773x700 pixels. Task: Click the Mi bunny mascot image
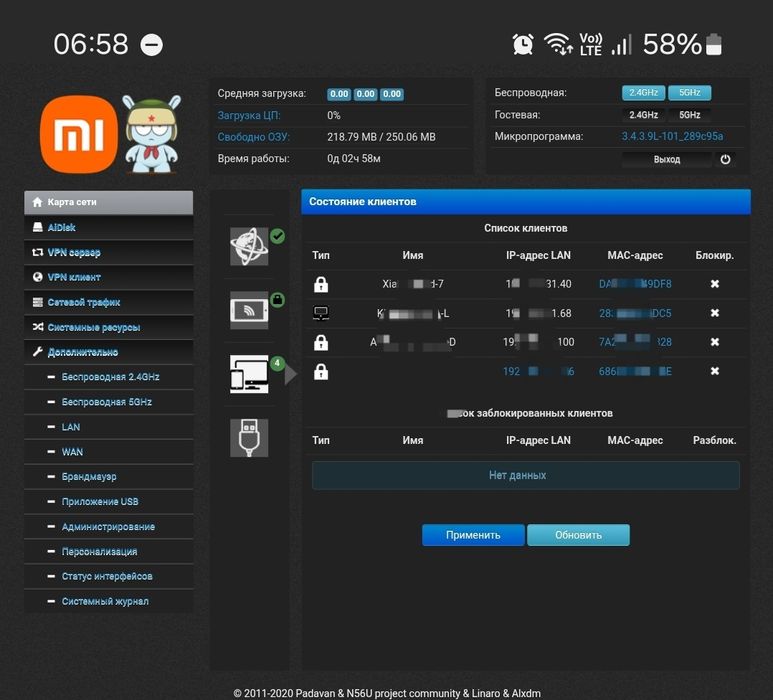(x=152, y=134)
